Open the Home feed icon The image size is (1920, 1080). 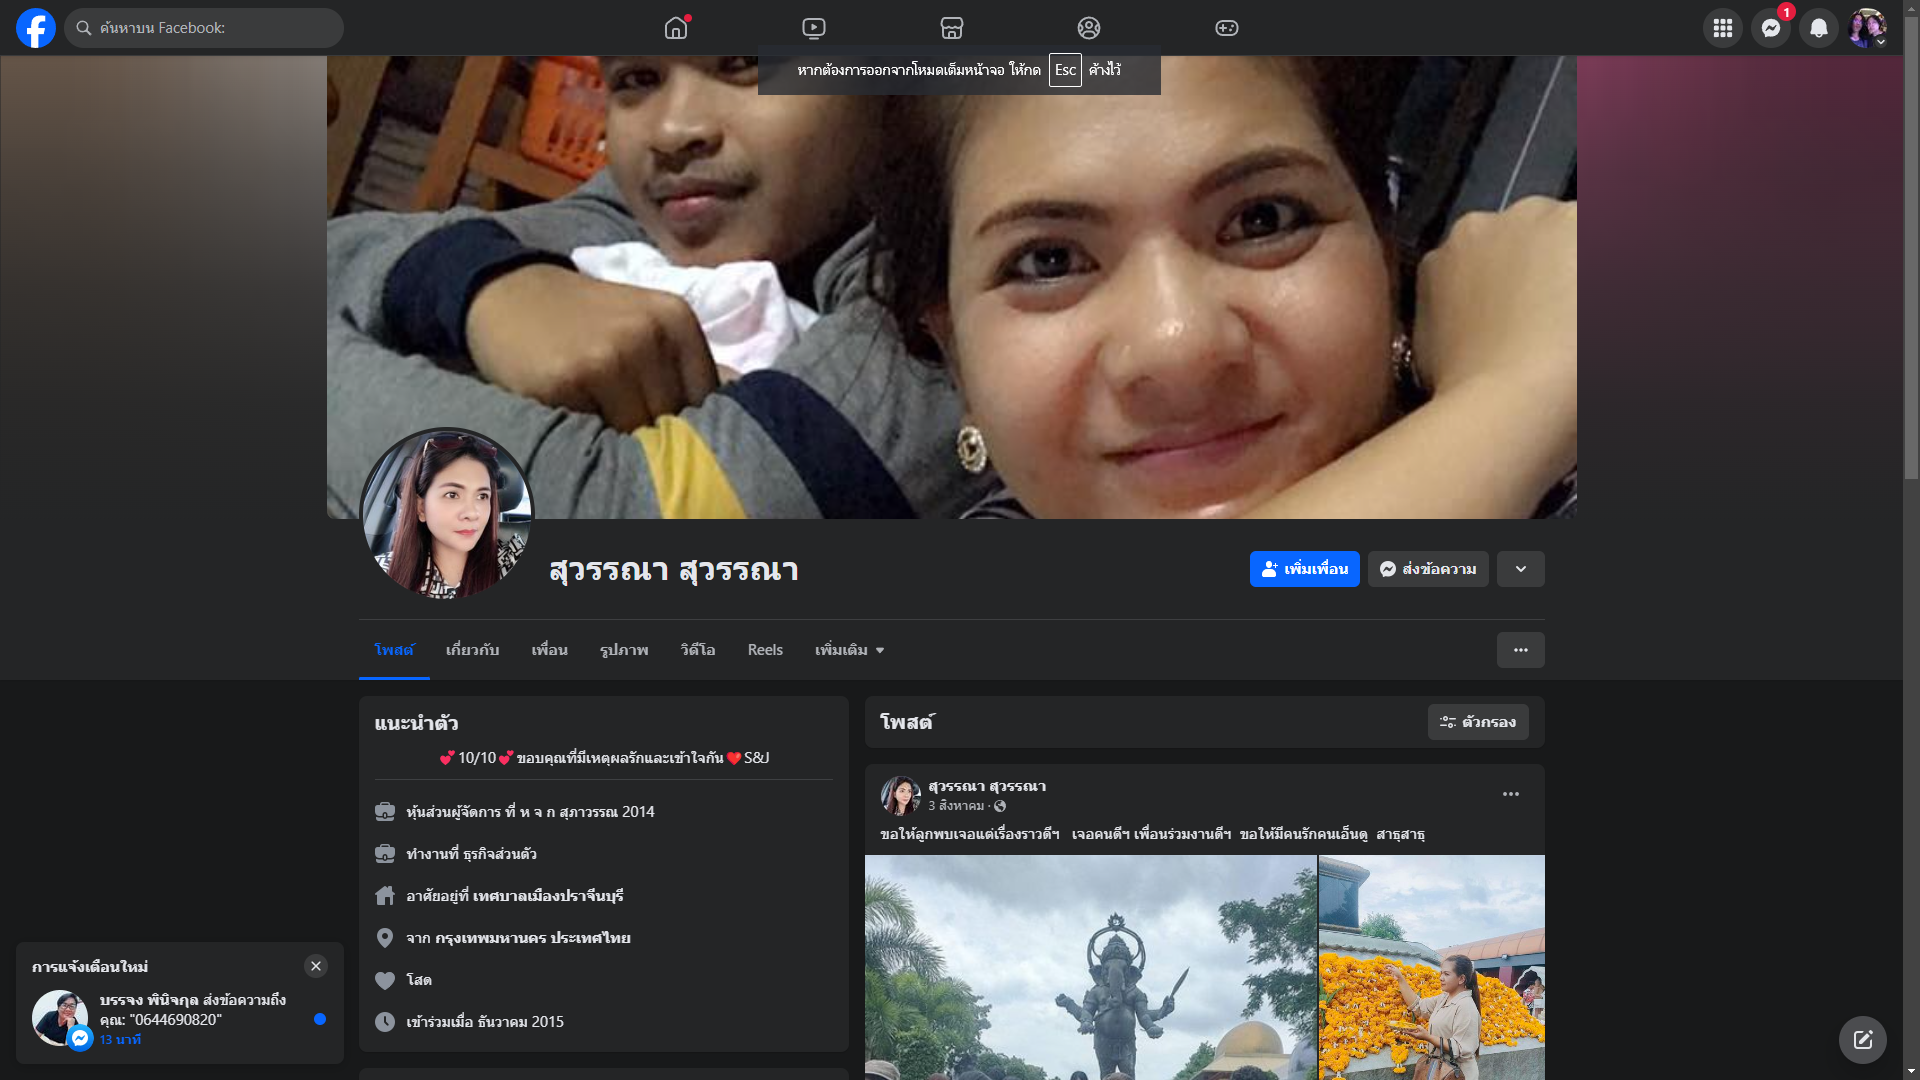pyautogui.click(x=676, y=28)
